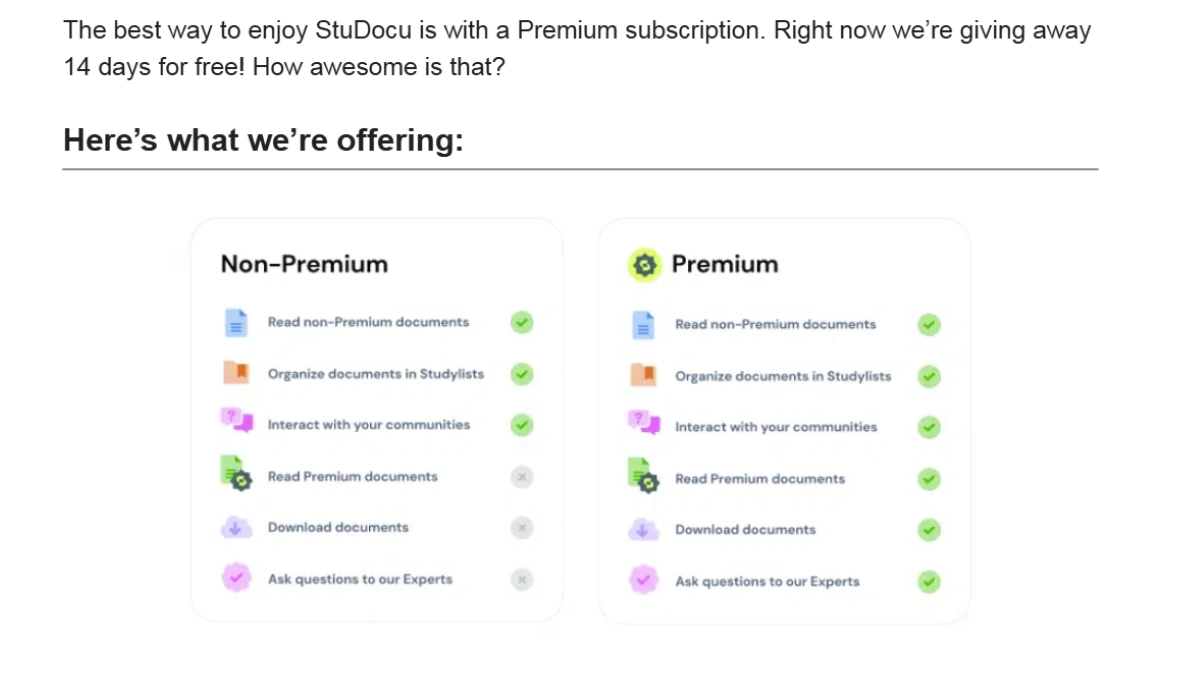Click download cloud icon in Non-Premium card
The width and height of the screenshot is (1200, 688).
[235, 528]
